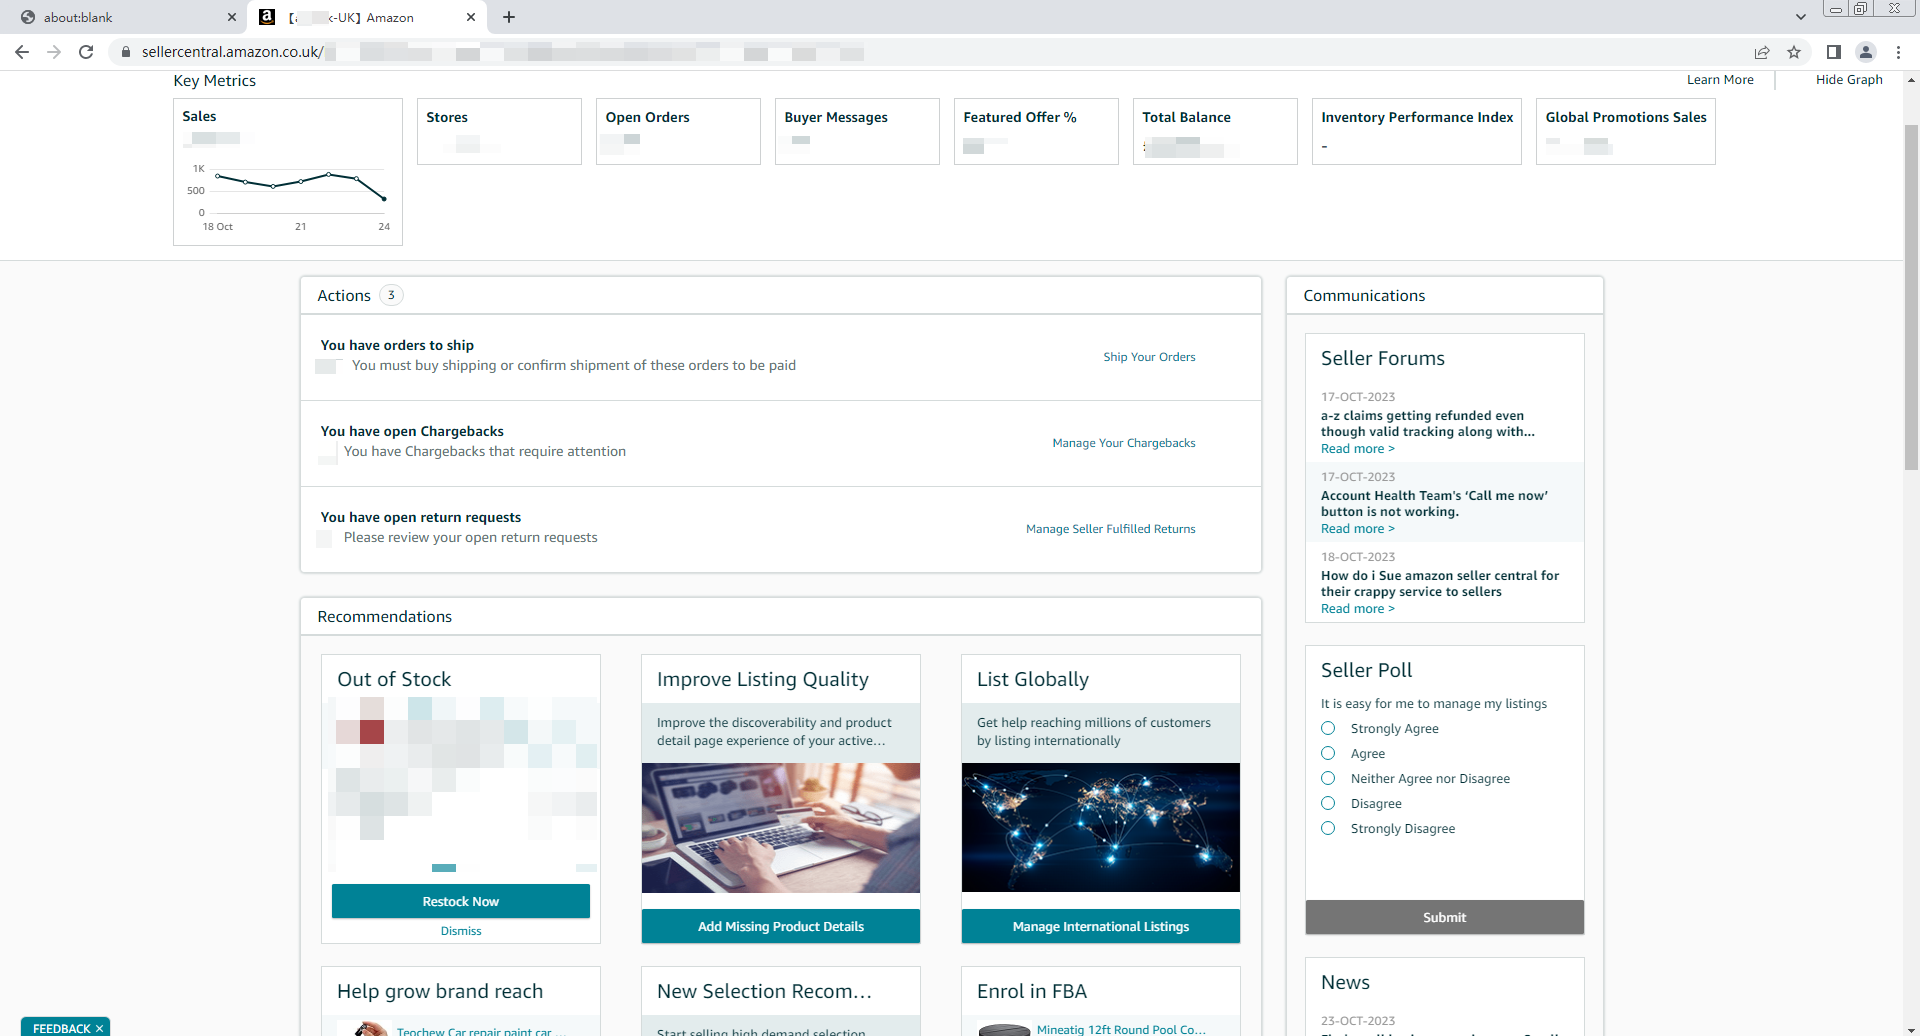
Task: Open the Sales metric card
Action: tap(288, 171)
